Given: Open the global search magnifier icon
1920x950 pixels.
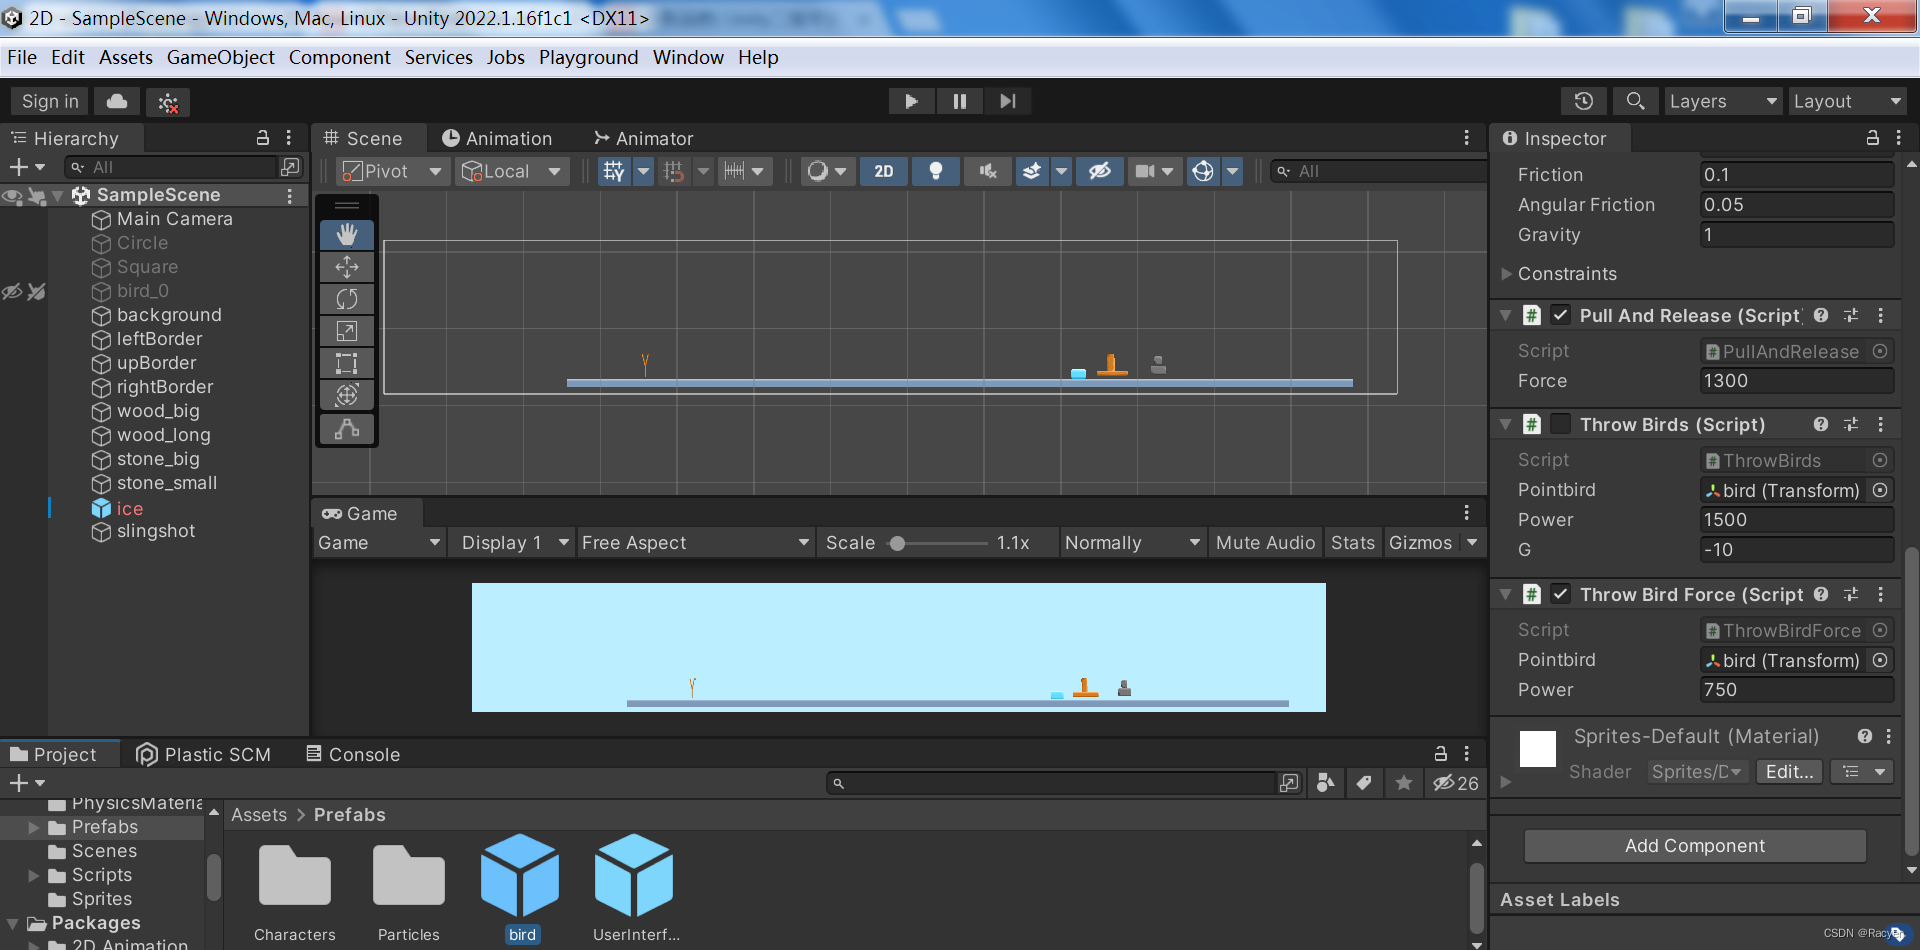Looking at the screenshot, I should tap(1635, 101).
